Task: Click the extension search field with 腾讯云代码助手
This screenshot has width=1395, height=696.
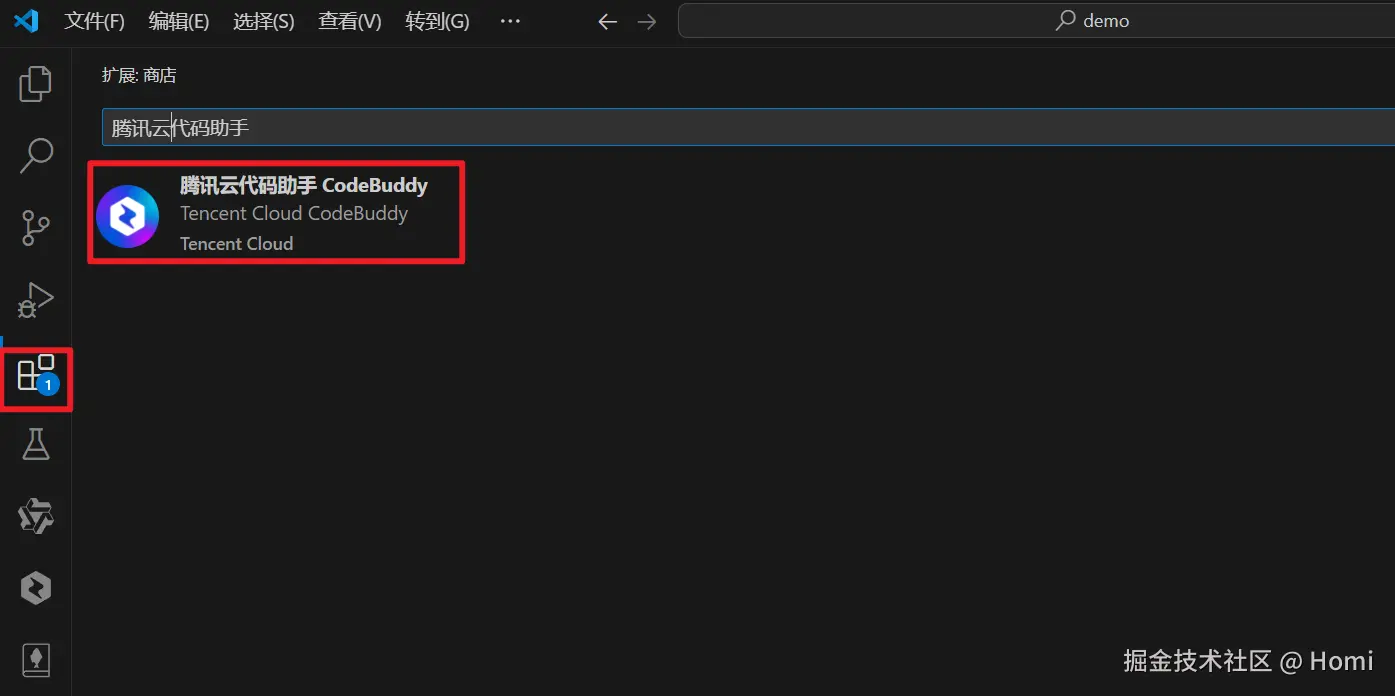Action: (748, 127)
